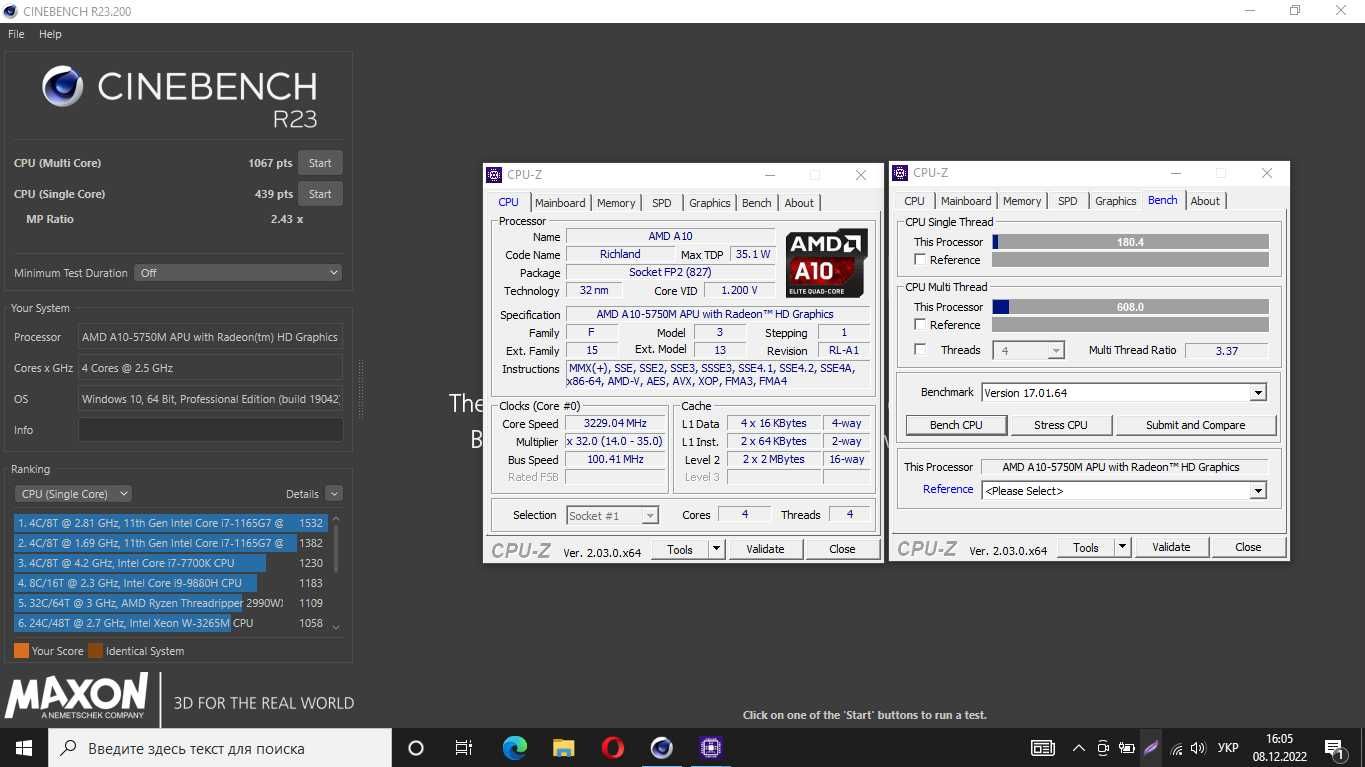Image resolution: width=1365 pixels, height=767 pixels.
Task: Select ranking row Intel Core i7-7700K CPU
Action: tap(170, 563)
